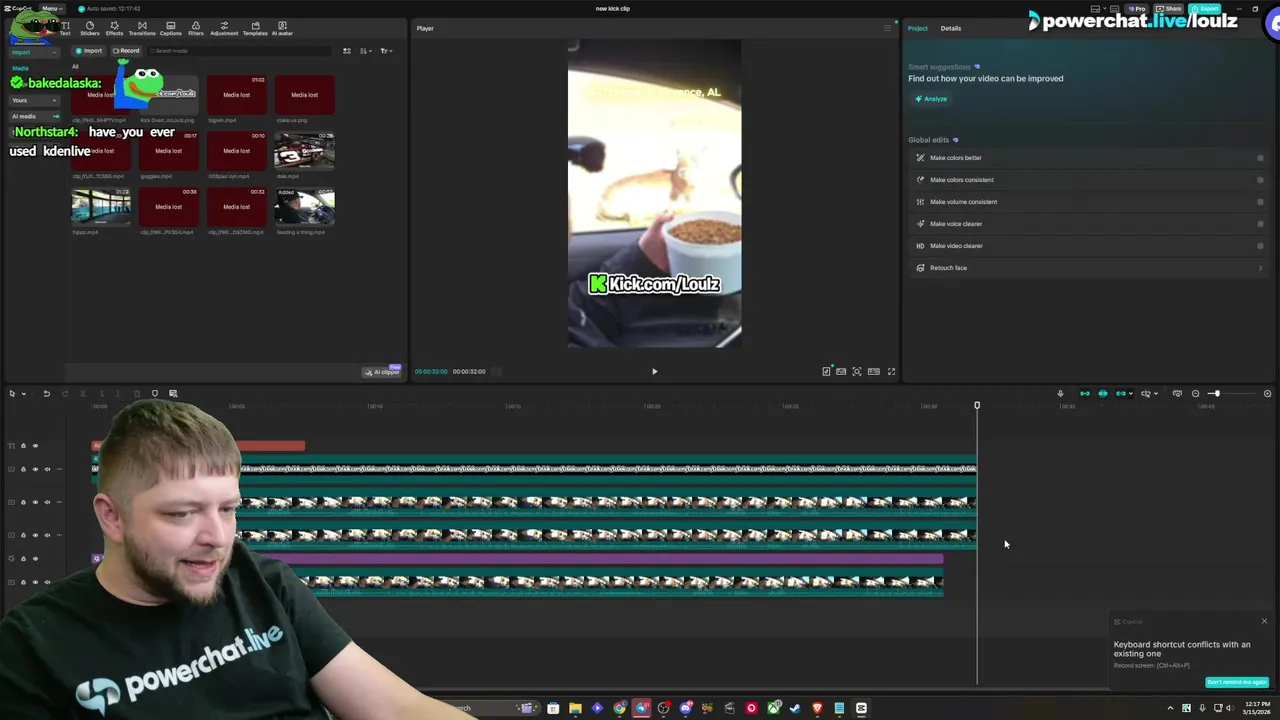The width and height of the screenshot is (1280, 720).
Task: Click the media view layout icon beside search
Action: [x=347, y=51]
